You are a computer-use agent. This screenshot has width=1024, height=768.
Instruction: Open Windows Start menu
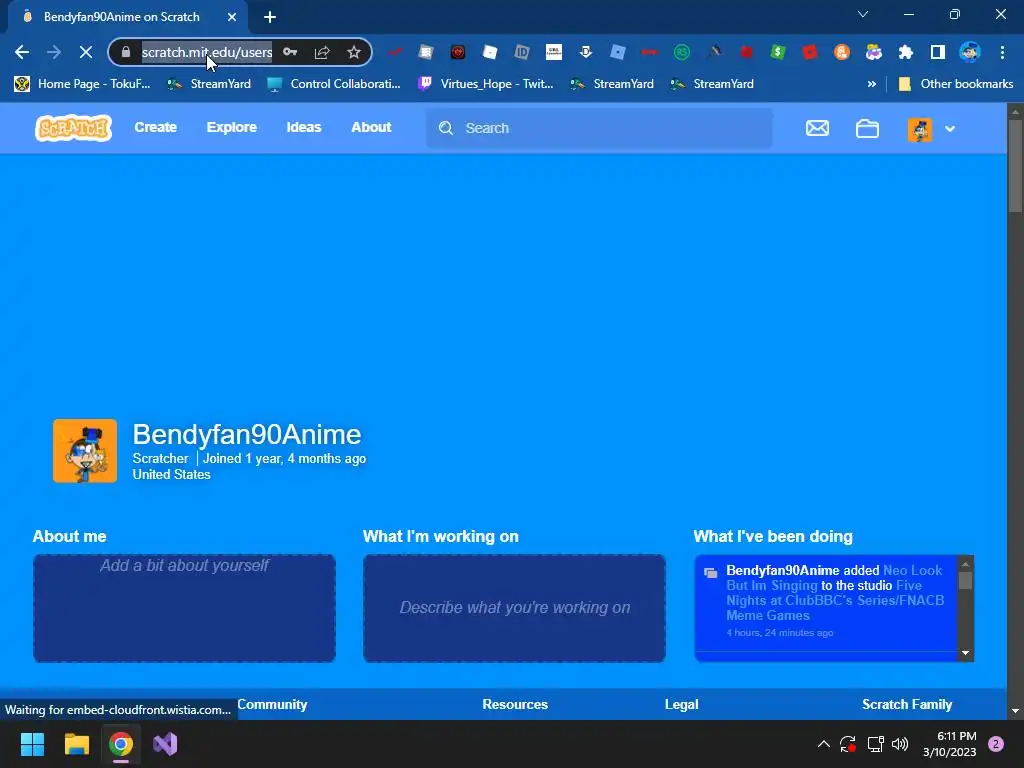[32, 744]
